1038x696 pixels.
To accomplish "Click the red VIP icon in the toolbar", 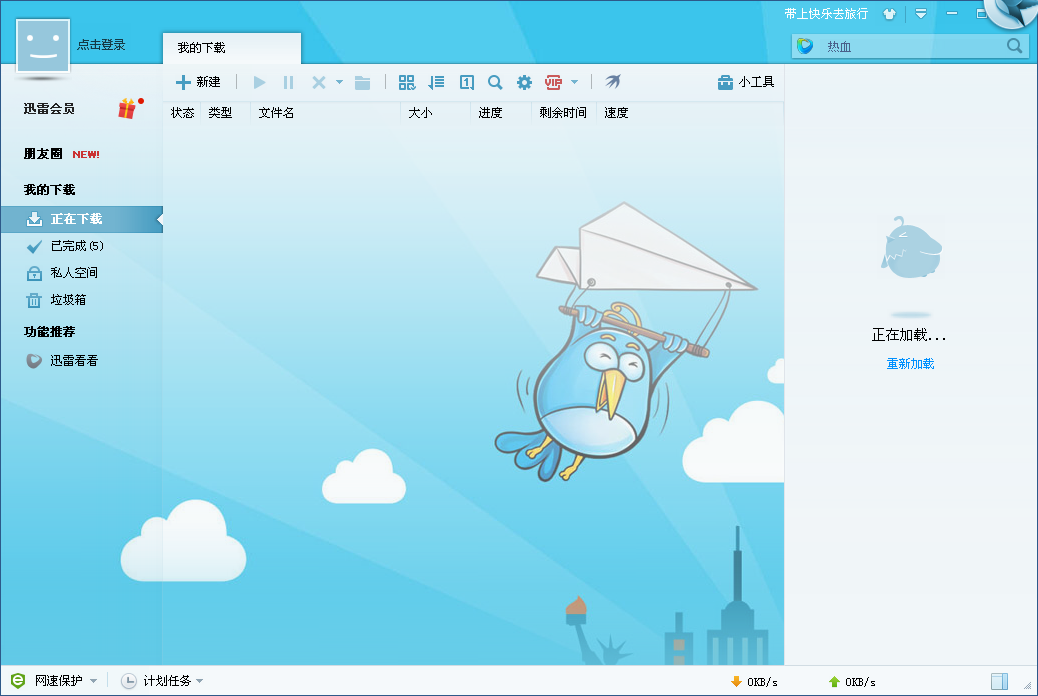I will click(553, 82).
